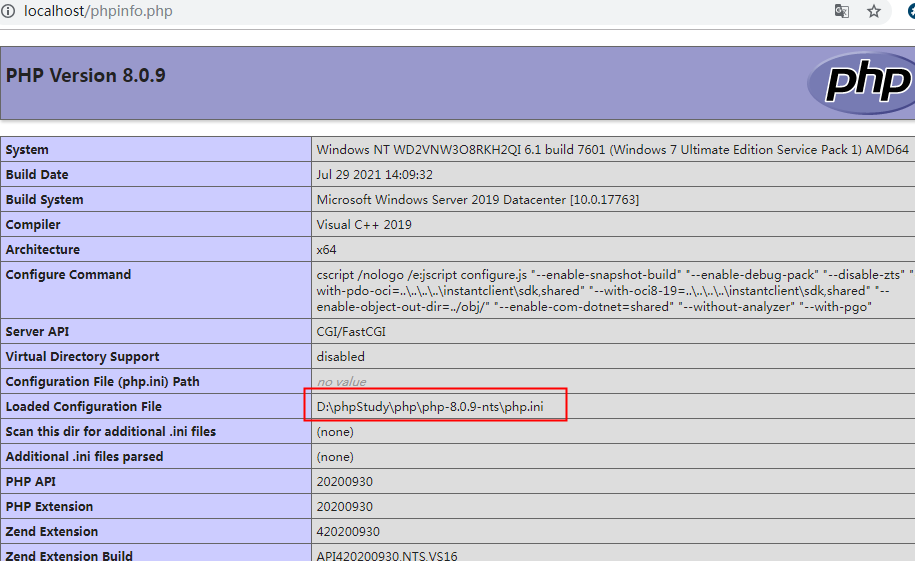Click the Server API label
This screenshot has height=561, width=915.
click(x=37, y=332)
